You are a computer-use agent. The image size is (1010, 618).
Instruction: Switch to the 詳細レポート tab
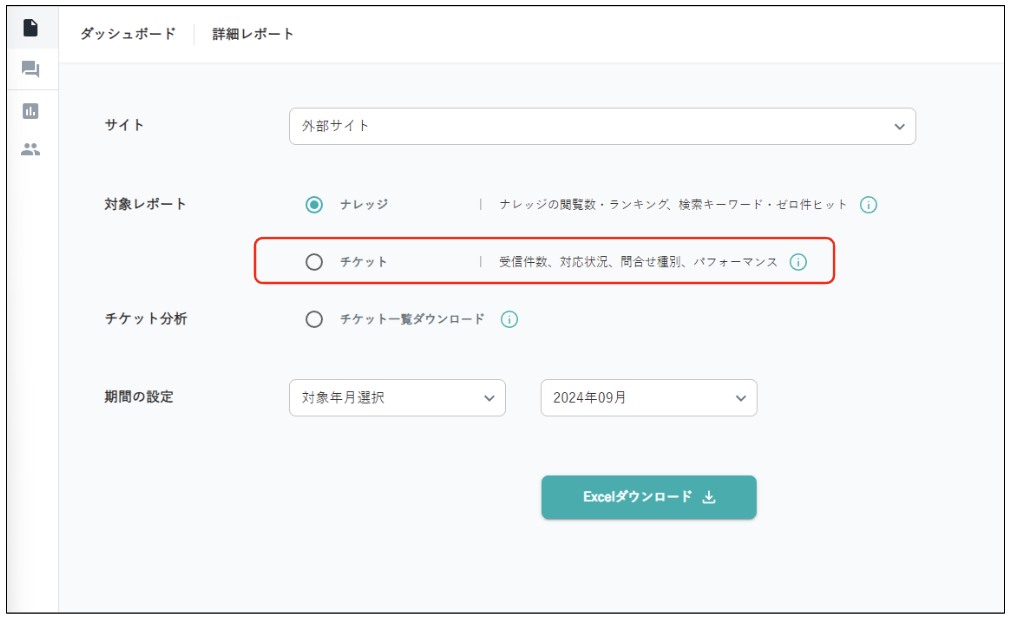pos(252,34)
